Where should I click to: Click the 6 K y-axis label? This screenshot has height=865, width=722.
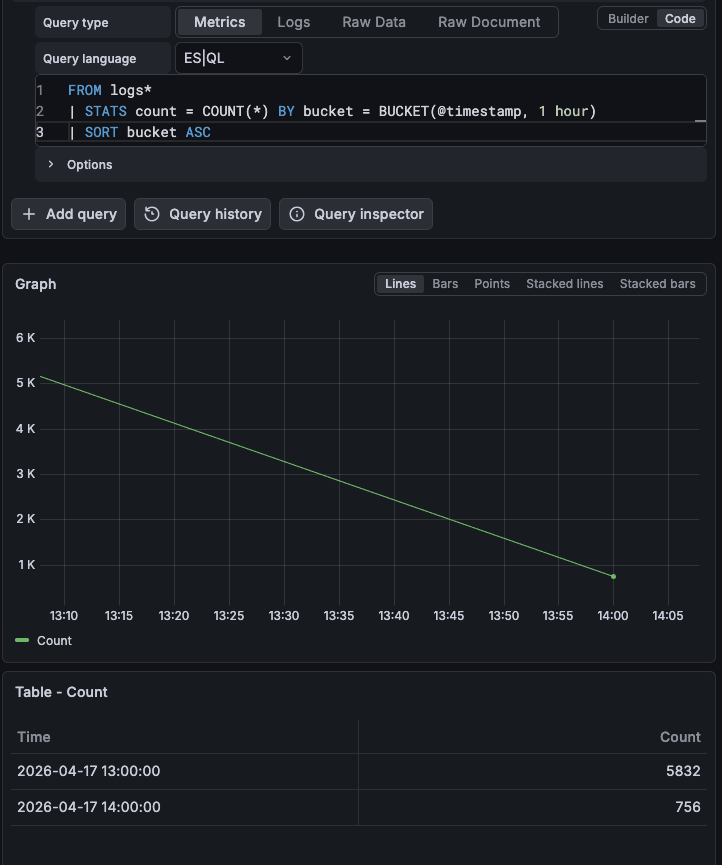click(x=25, y=338)
